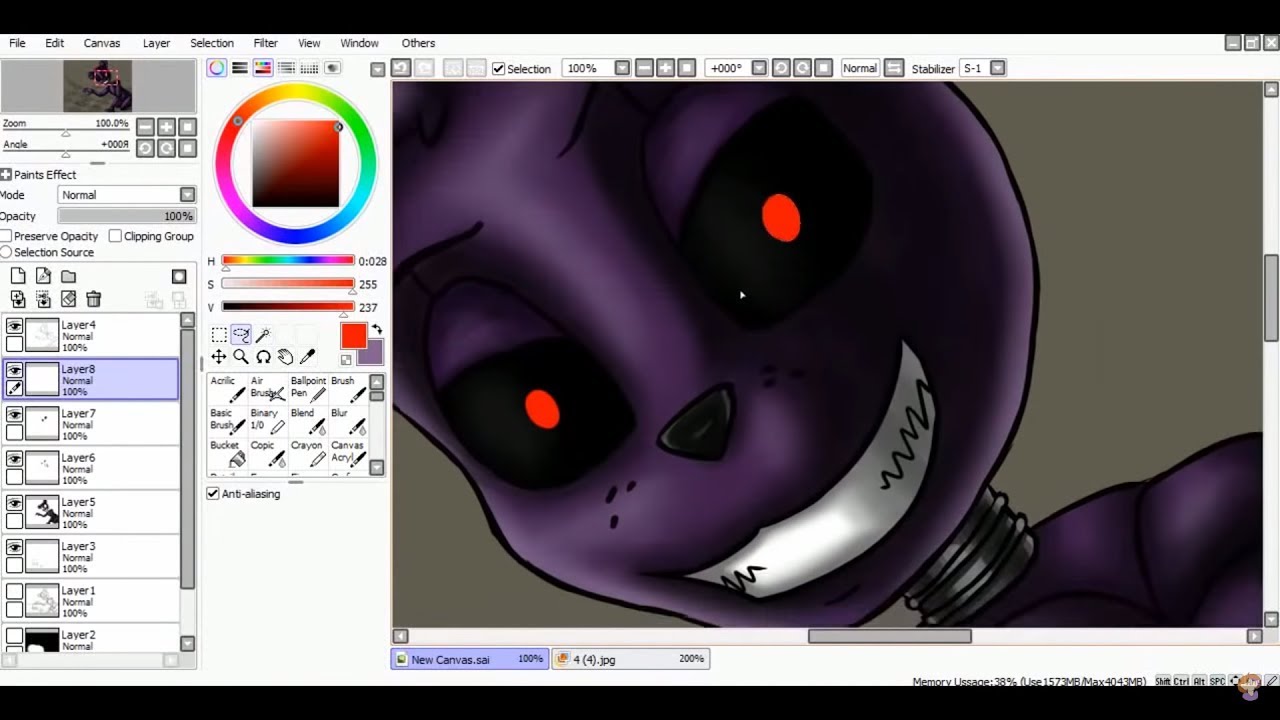Click the foreground red color swatch

pos(353,336)
